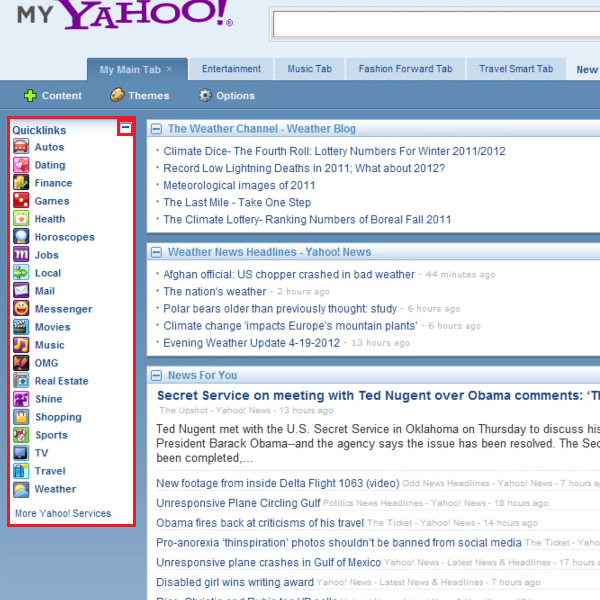Collapse Weather News Headlines module

click(156, 252)
